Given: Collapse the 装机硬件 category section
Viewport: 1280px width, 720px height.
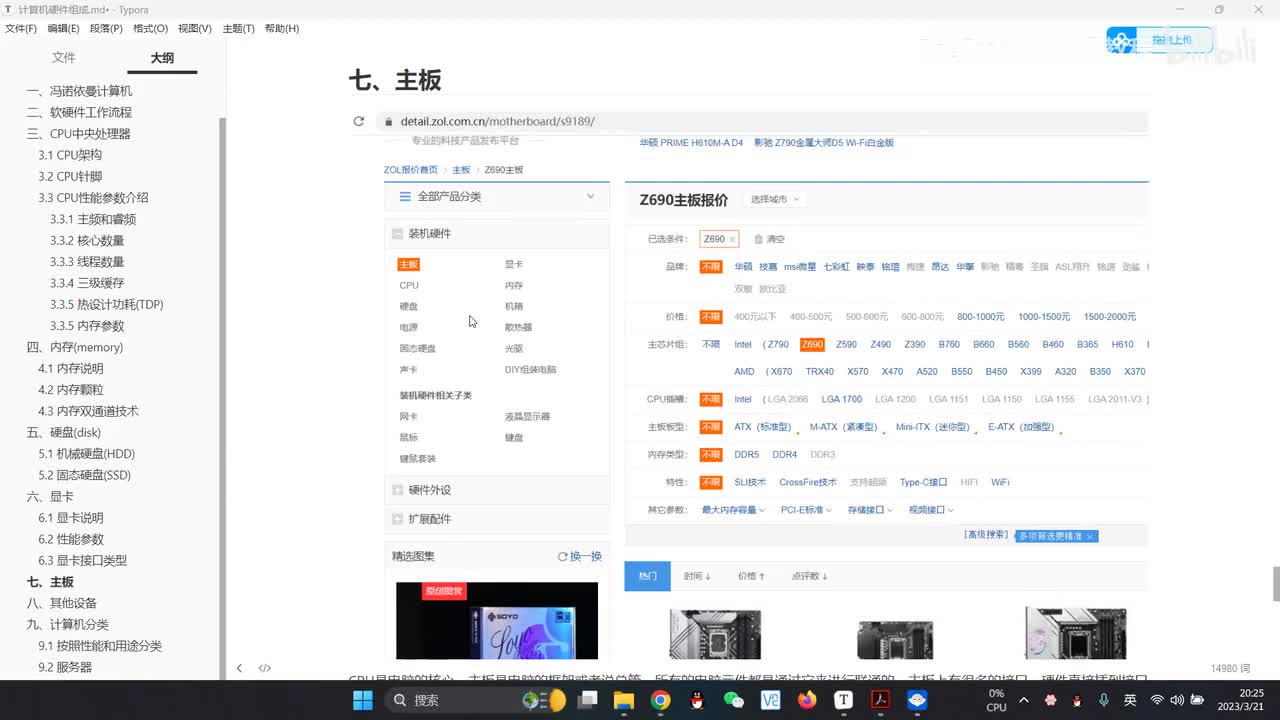Looking at the screenshot, I should (x=397, y=234).
